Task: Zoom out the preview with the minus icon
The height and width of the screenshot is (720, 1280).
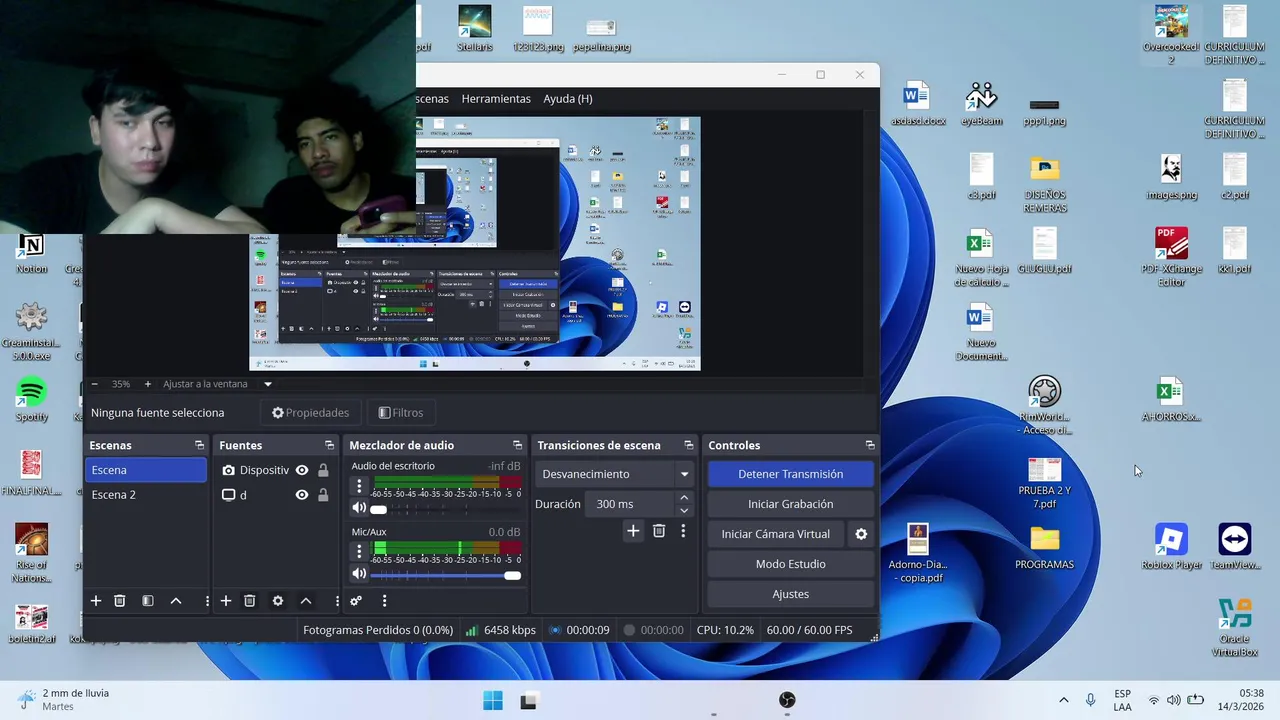Action: point(95,384)
